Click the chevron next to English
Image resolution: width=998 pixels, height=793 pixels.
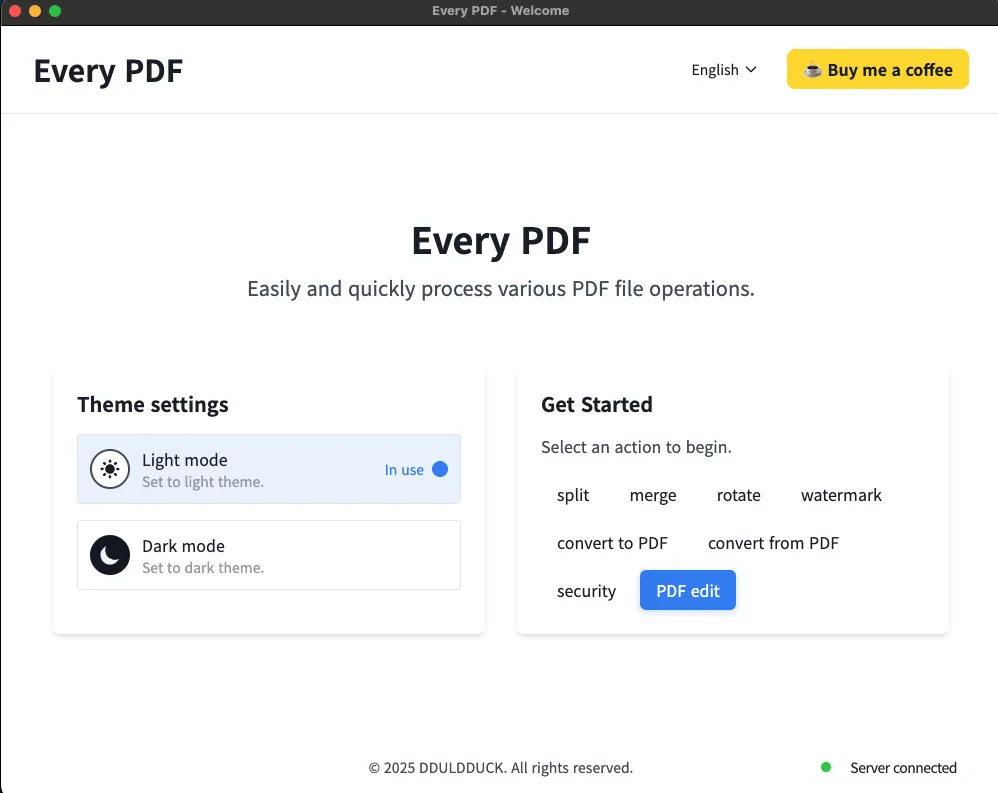coord(751,70)
